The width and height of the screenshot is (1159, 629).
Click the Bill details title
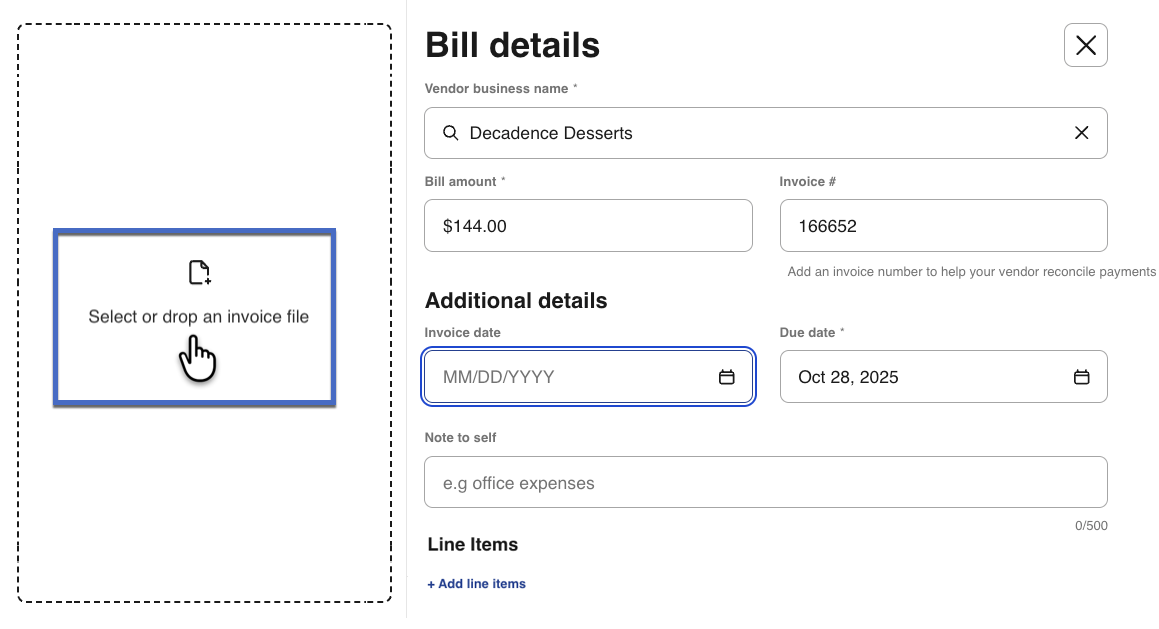(x=512, y=45)
